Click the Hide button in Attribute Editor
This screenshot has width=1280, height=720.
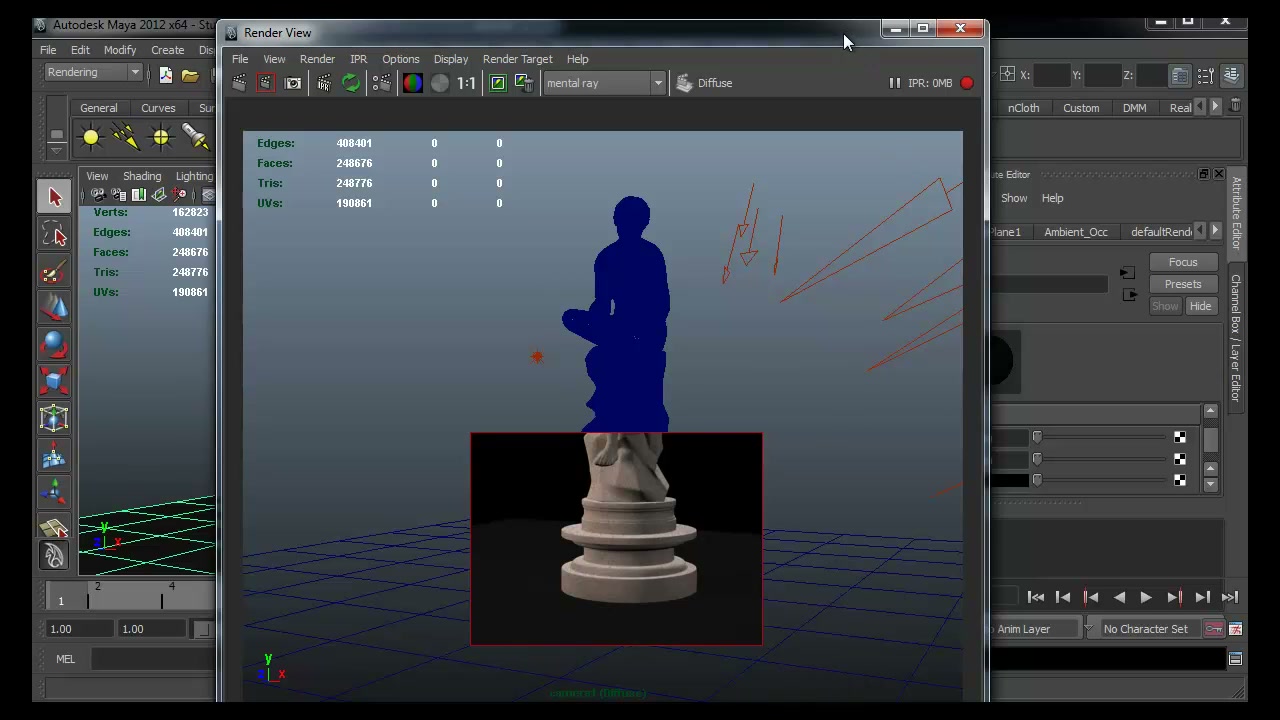pos(1200,306)
